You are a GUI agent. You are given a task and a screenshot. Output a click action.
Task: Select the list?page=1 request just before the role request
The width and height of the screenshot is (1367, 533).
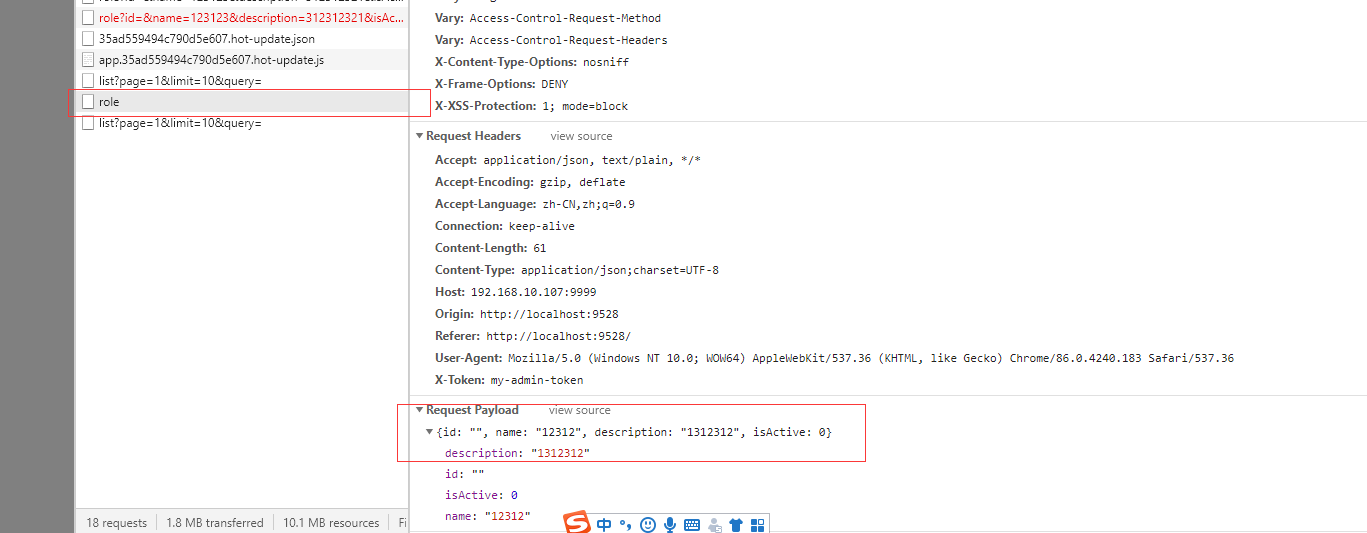pyautogui.click(x=242, y=81)
